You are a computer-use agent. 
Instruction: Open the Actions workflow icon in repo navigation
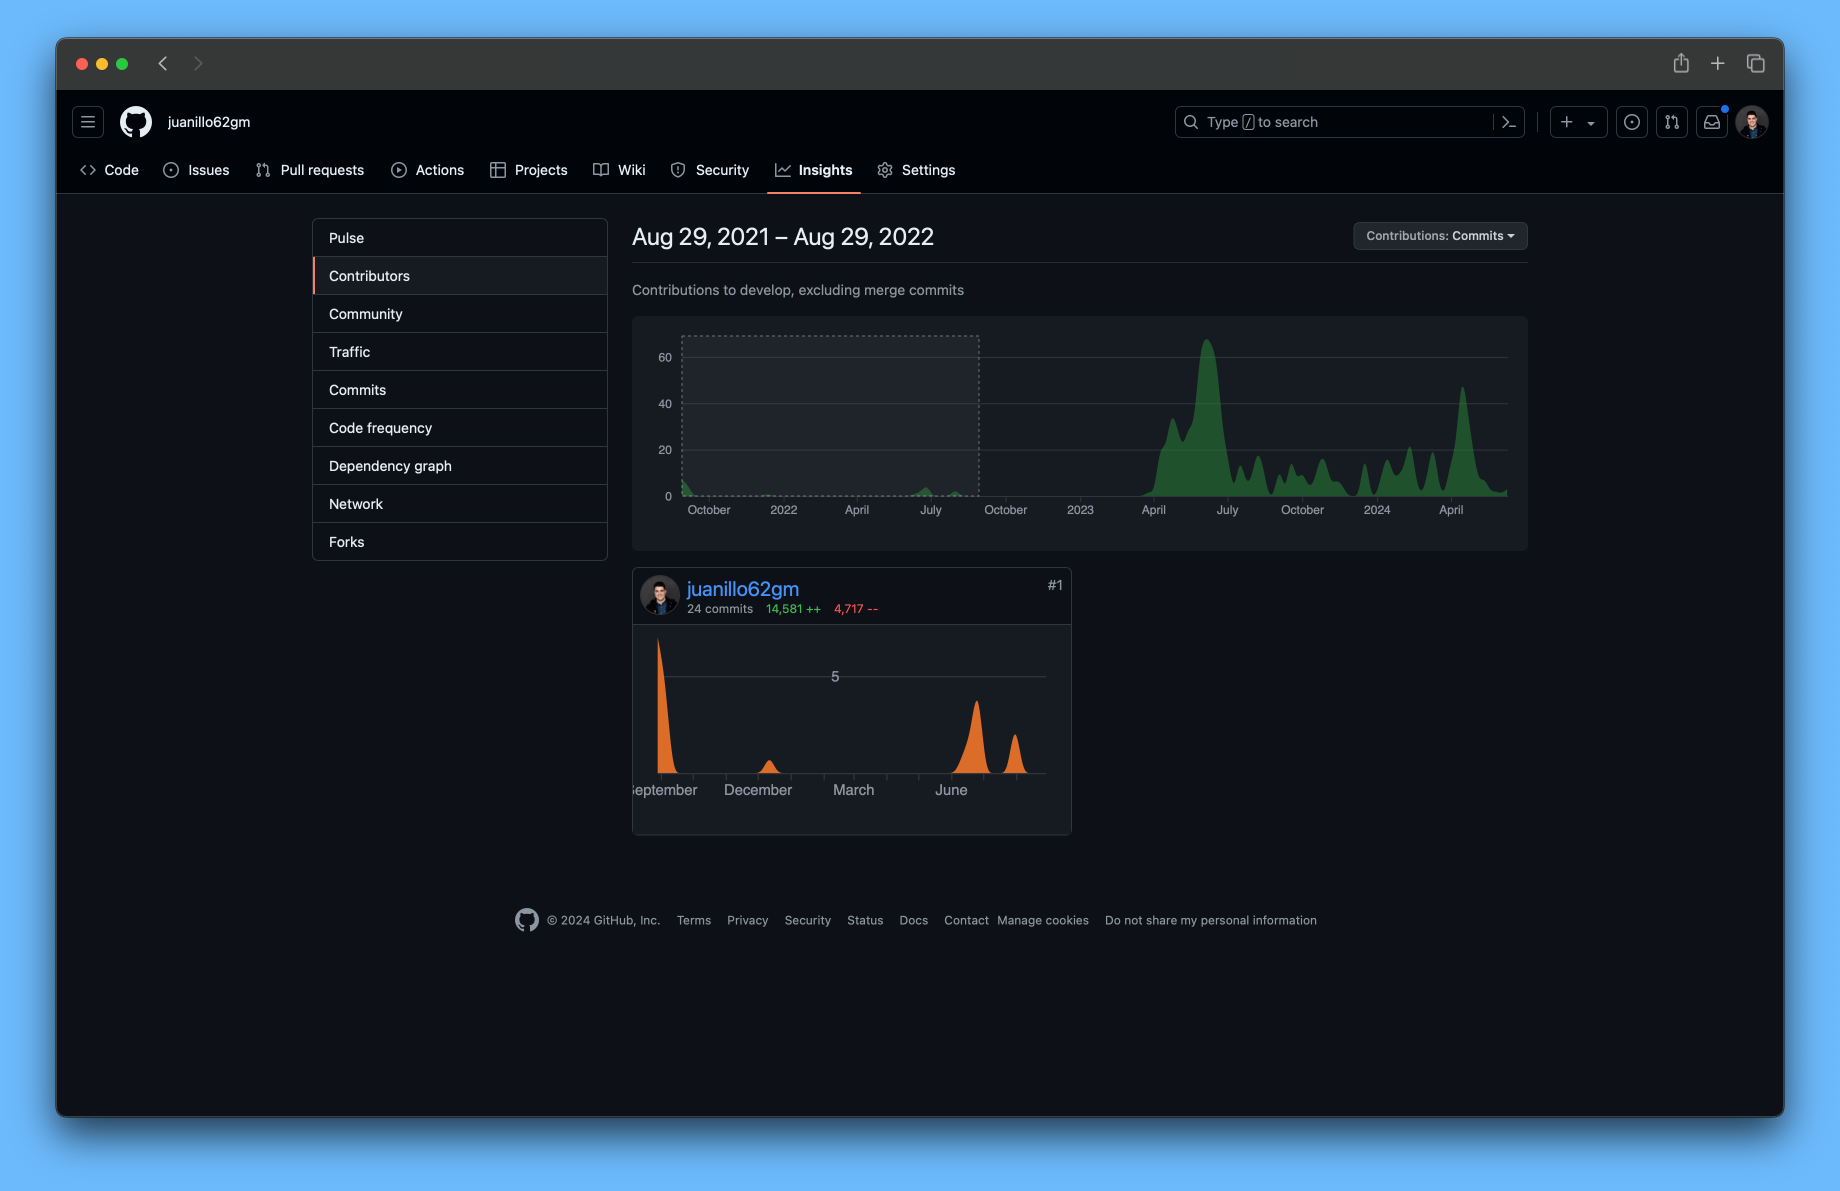click(398, 170)
